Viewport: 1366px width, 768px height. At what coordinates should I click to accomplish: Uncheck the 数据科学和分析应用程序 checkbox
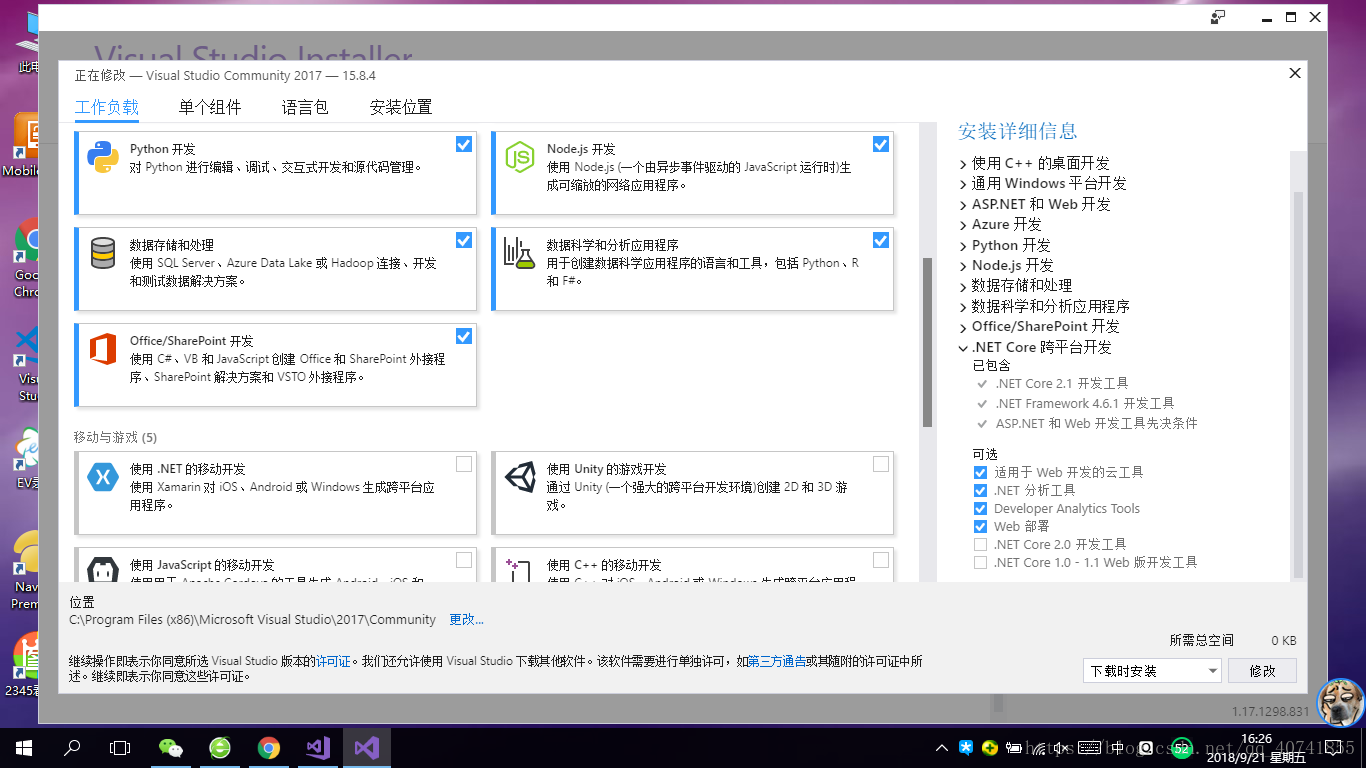pos(881,240)
